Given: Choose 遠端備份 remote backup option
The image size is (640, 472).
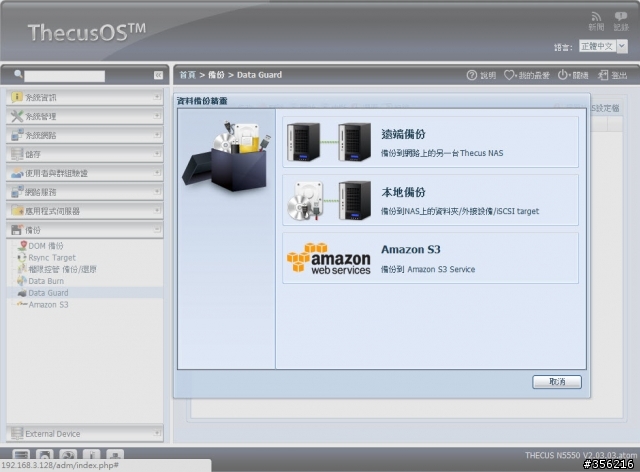Looking at the screenshot, I should (x=430, y=142).
